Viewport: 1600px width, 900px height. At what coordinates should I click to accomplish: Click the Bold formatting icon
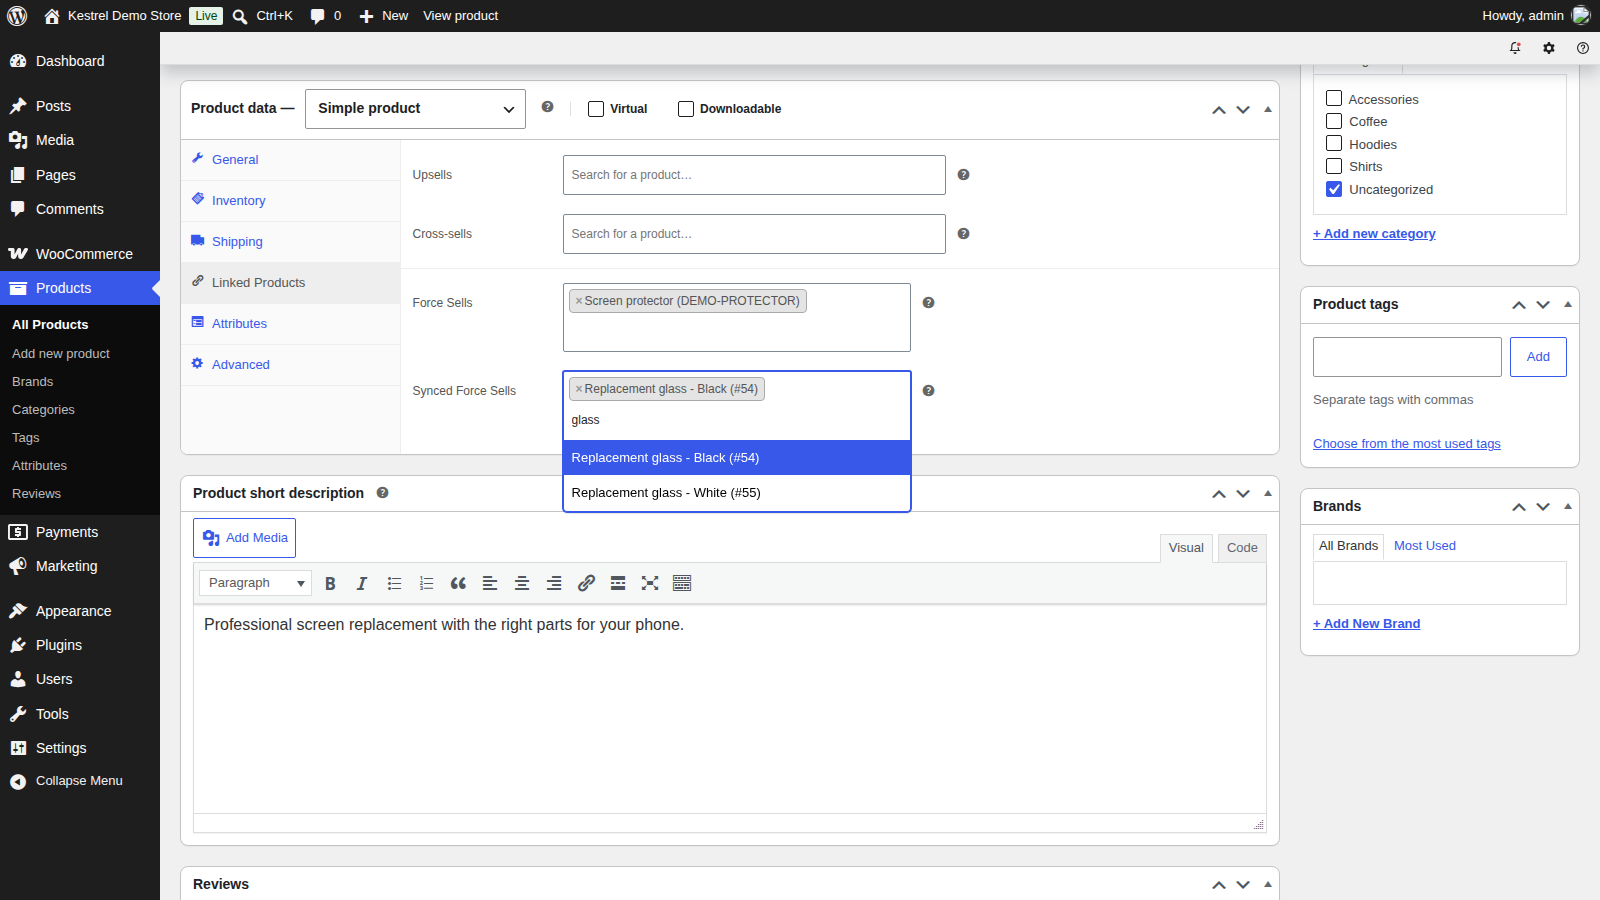(330, 583)
